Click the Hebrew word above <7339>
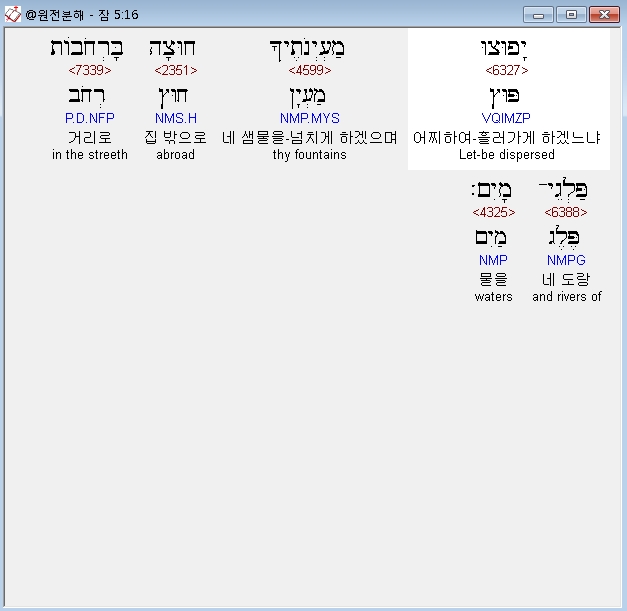 click(x=87, y=49)
